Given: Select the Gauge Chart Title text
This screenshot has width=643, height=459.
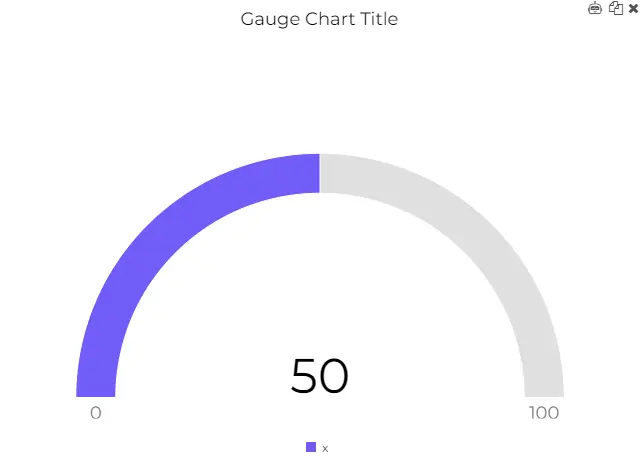Looking at the screenshot, I should click(x=319, y=19).
